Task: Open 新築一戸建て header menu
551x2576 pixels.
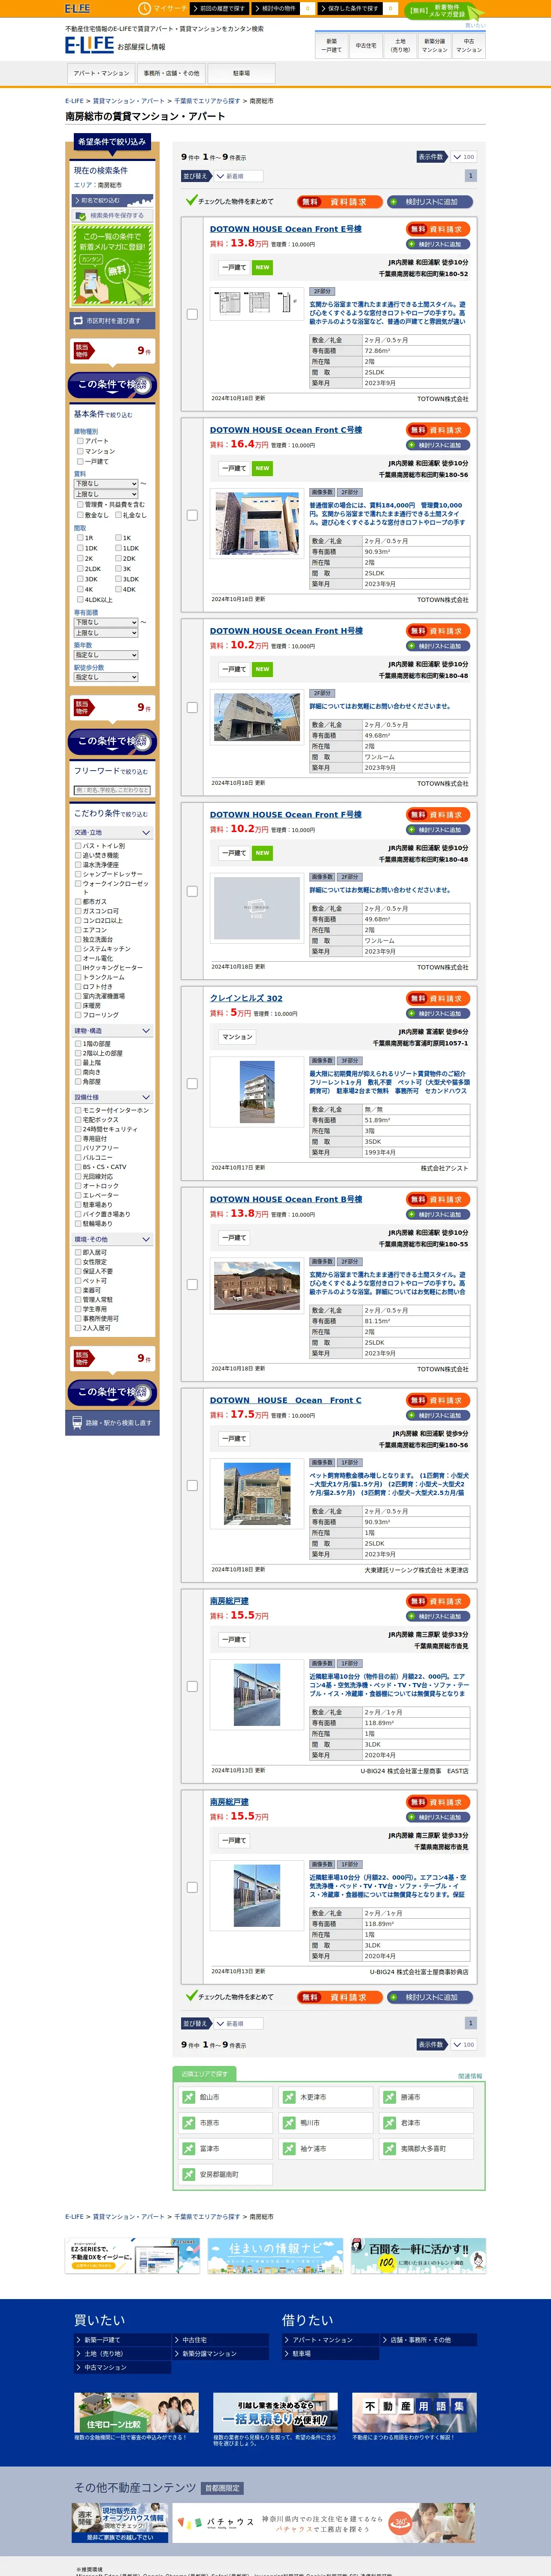Action: (331, 45)
